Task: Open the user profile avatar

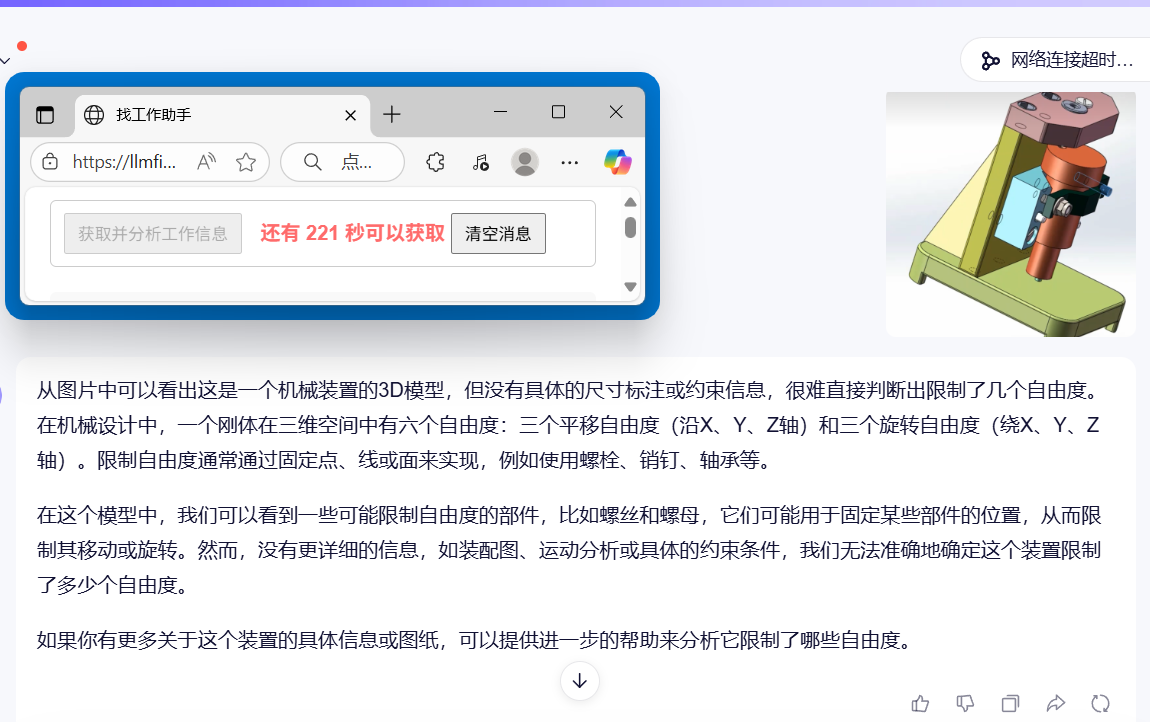Action: click(525, 162)
